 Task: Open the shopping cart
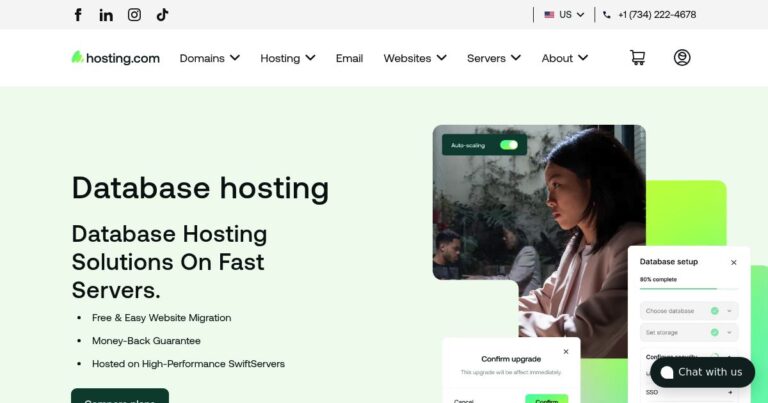click(637, 58)
